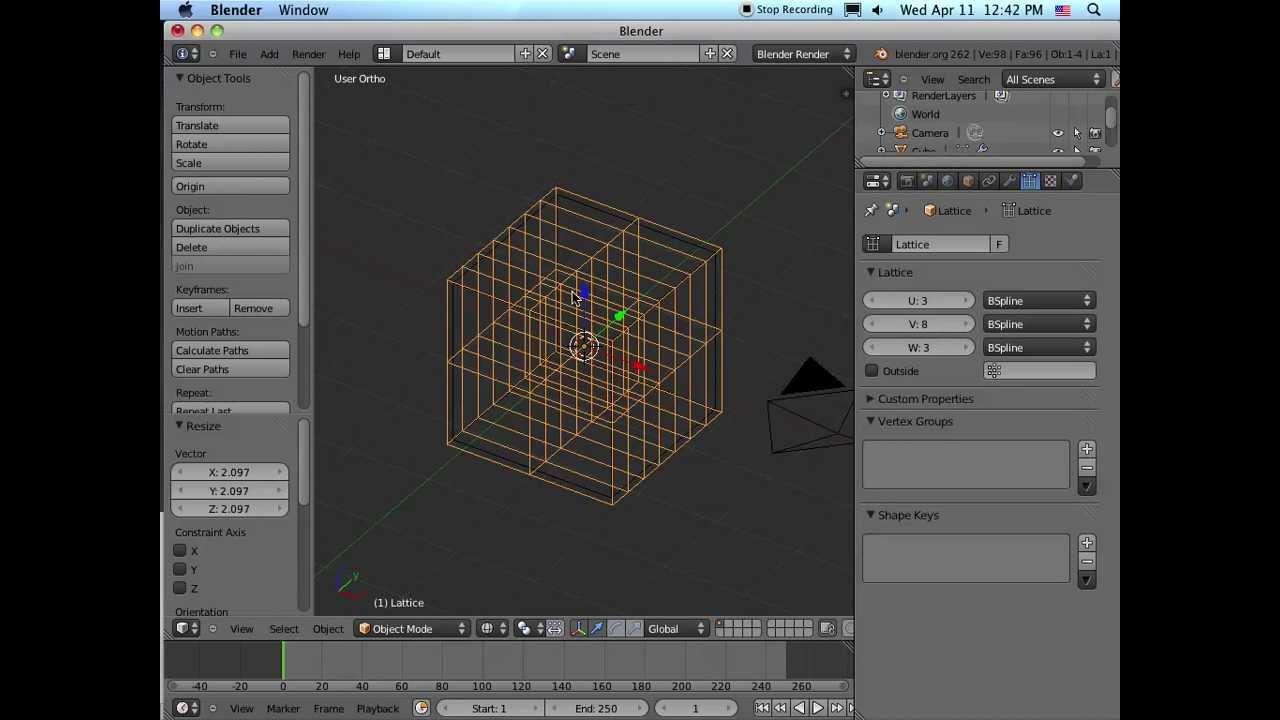Open the Blender Render engine dropdown
Viewport: 1280px width, 720px height.
tap(803, 54)
